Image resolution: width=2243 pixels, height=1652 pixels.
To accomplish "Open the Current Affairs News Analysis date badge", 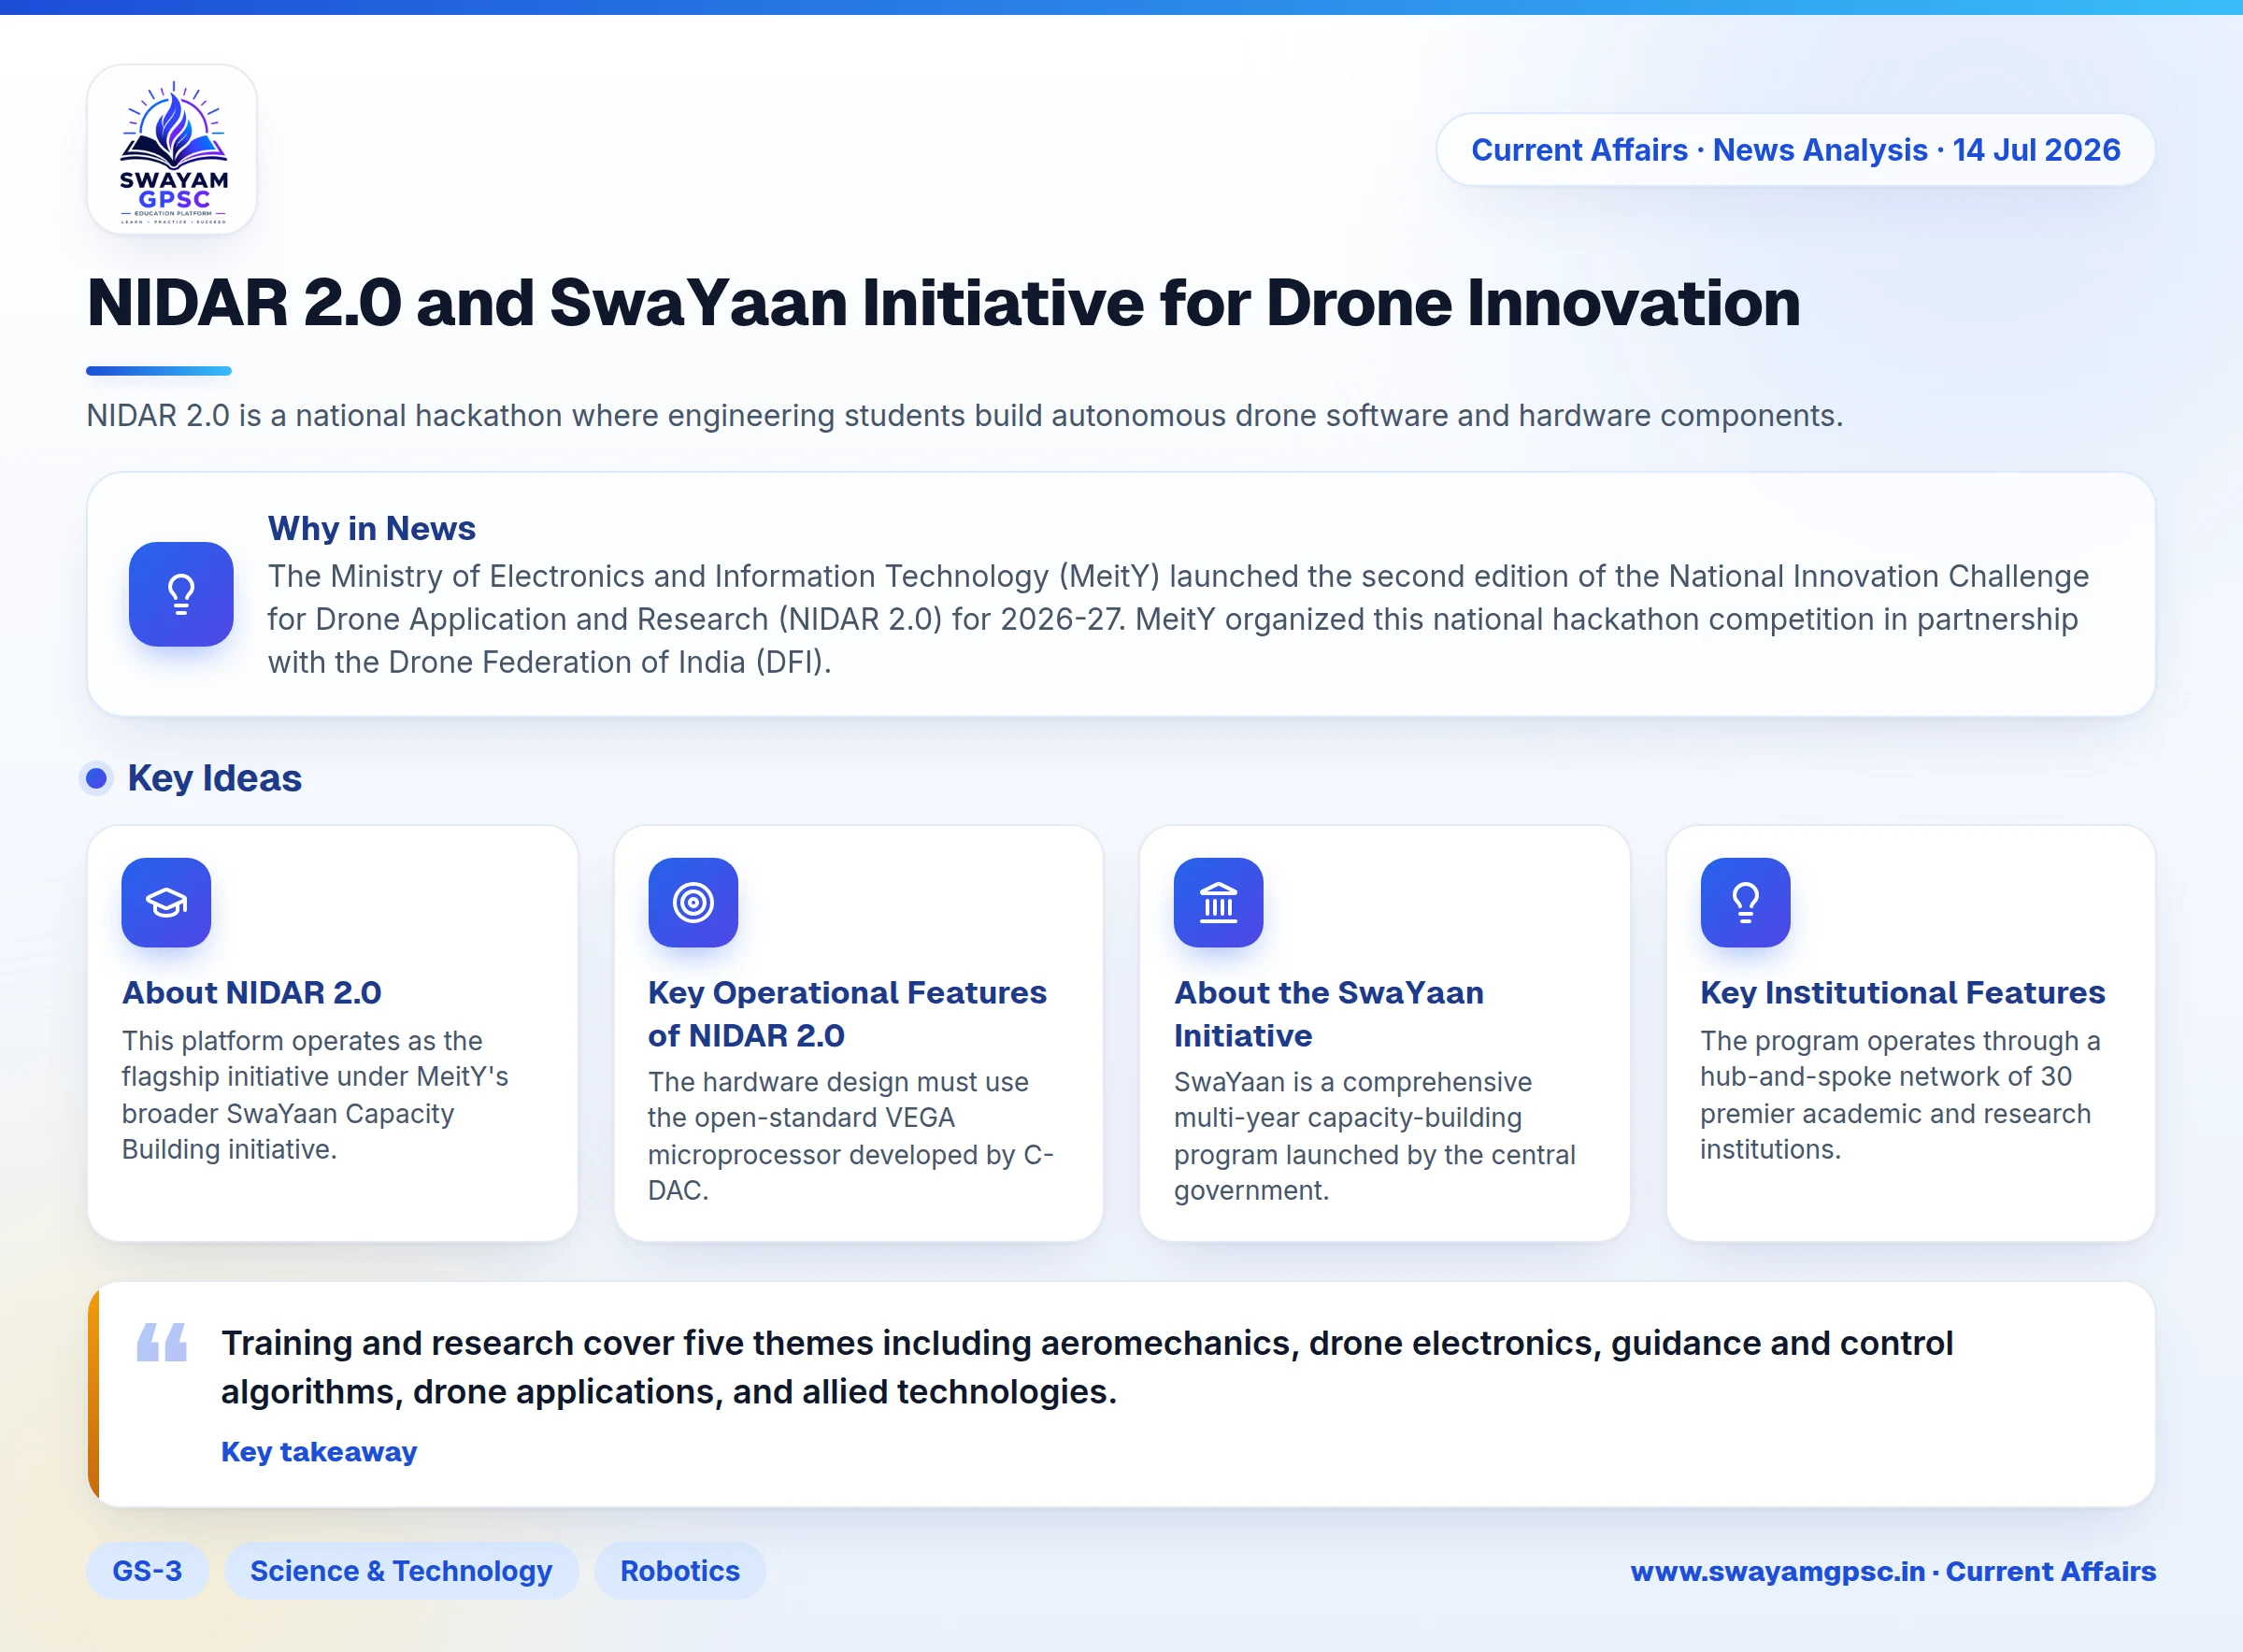I will [x=1795, y=150].
